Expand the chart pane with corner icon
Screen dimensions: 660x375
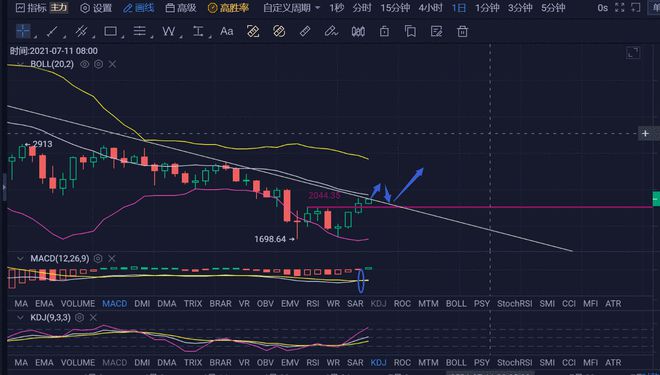633,53
